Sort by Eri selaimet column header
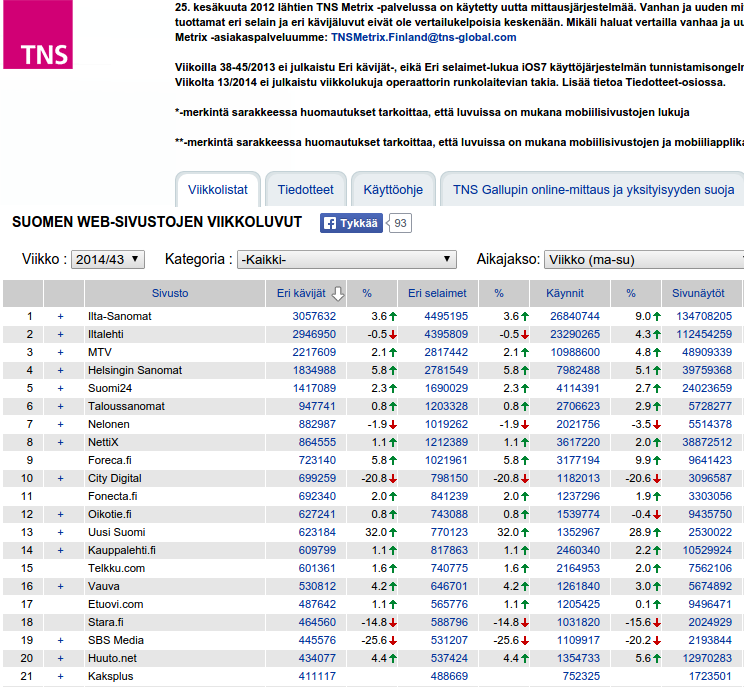744x687 pixels. pos(437,293)
